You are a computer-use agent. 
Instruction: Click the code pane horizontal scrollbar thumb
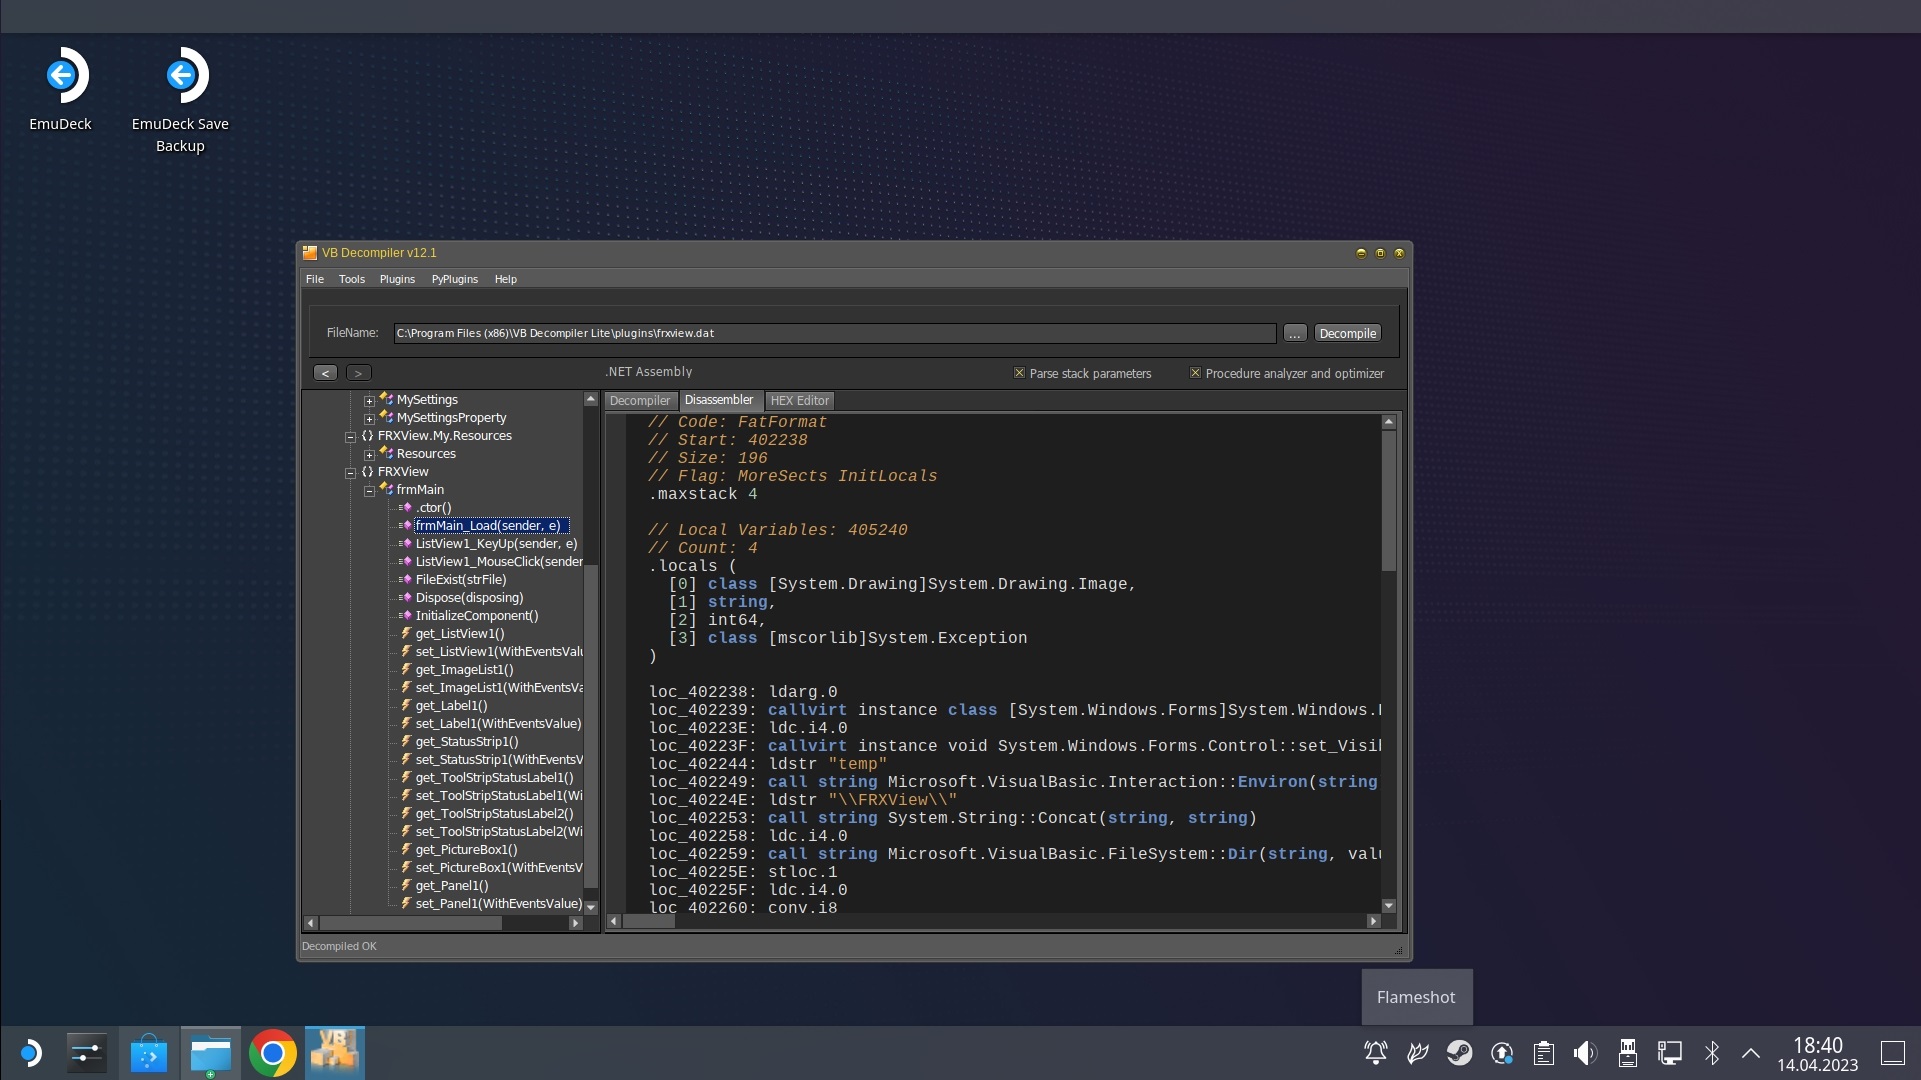point(649,921)
